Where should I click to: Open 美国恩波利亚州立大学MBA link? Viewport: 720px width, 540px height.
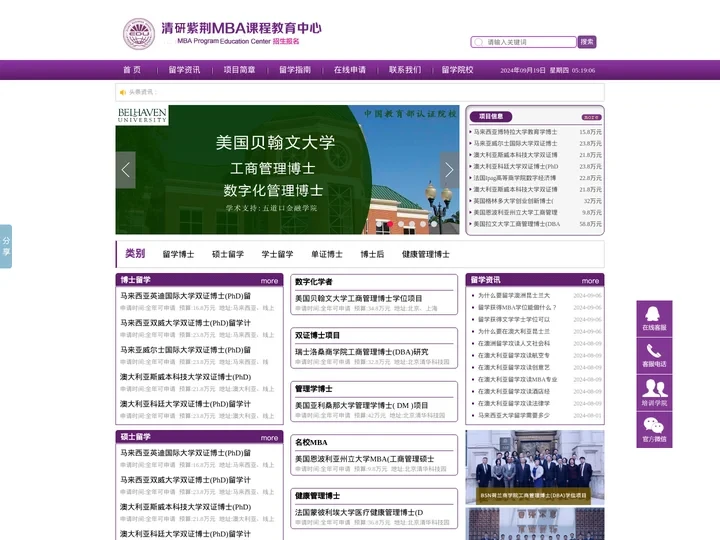365,459
